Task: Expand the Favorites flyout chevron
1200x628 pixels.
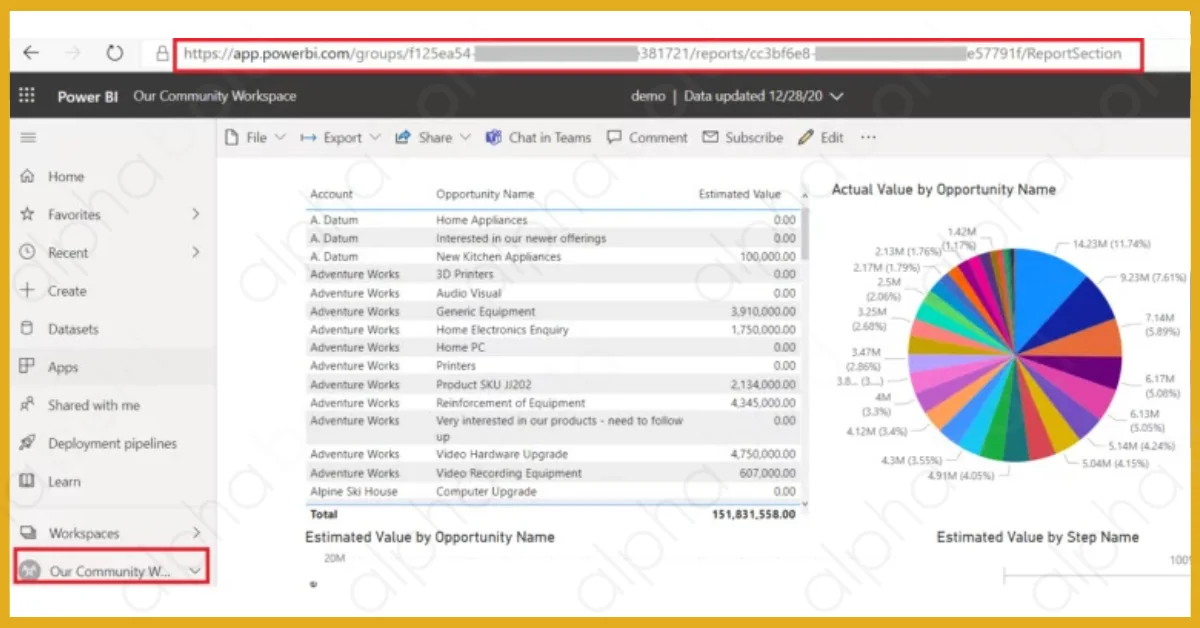Action: point(196,215)
